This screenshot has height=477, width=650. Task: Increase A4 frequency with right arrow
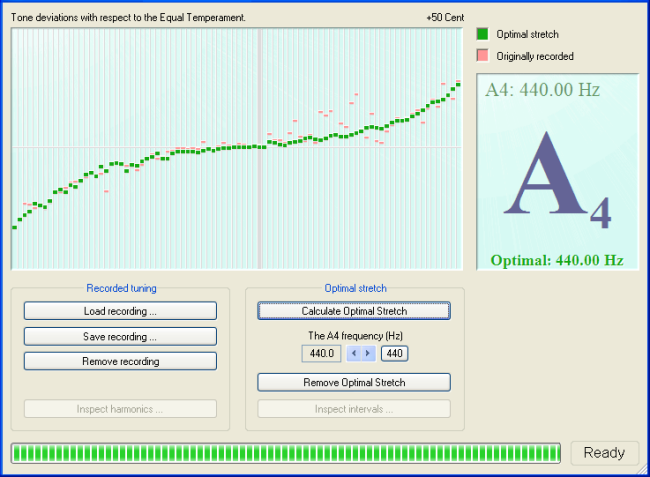point(368,354)
